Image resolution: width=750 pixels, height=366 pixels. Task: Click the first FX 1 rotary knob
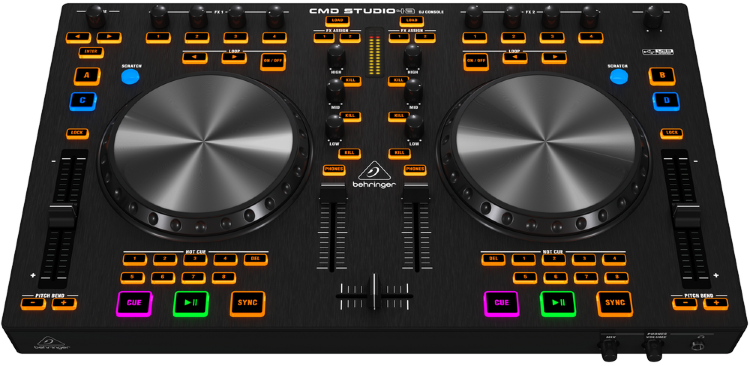point(159,16)
